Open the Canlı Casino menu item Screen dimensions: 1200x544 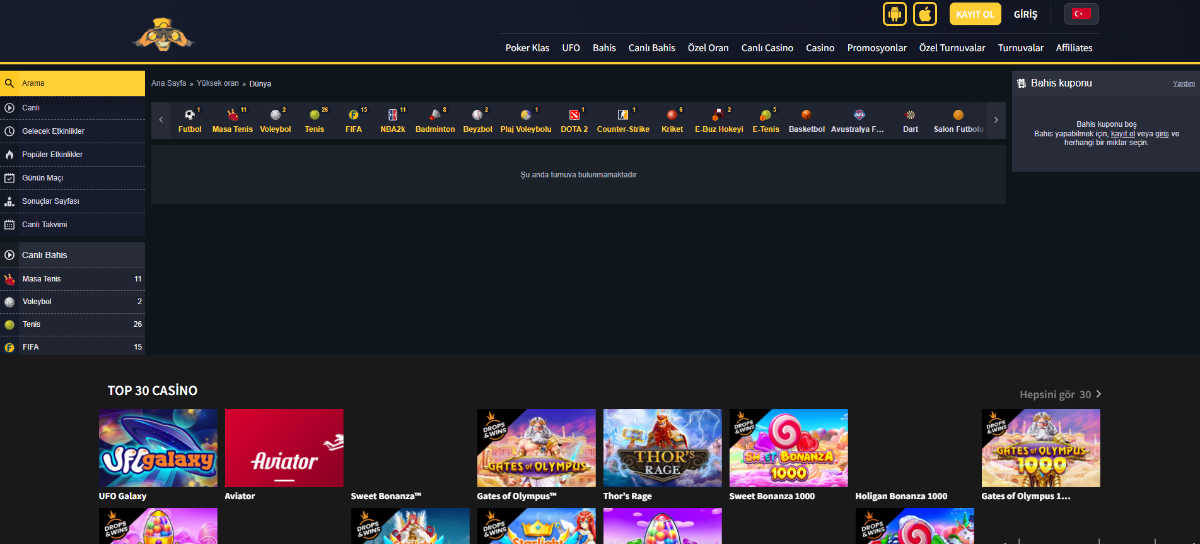[x=767, y=48]
